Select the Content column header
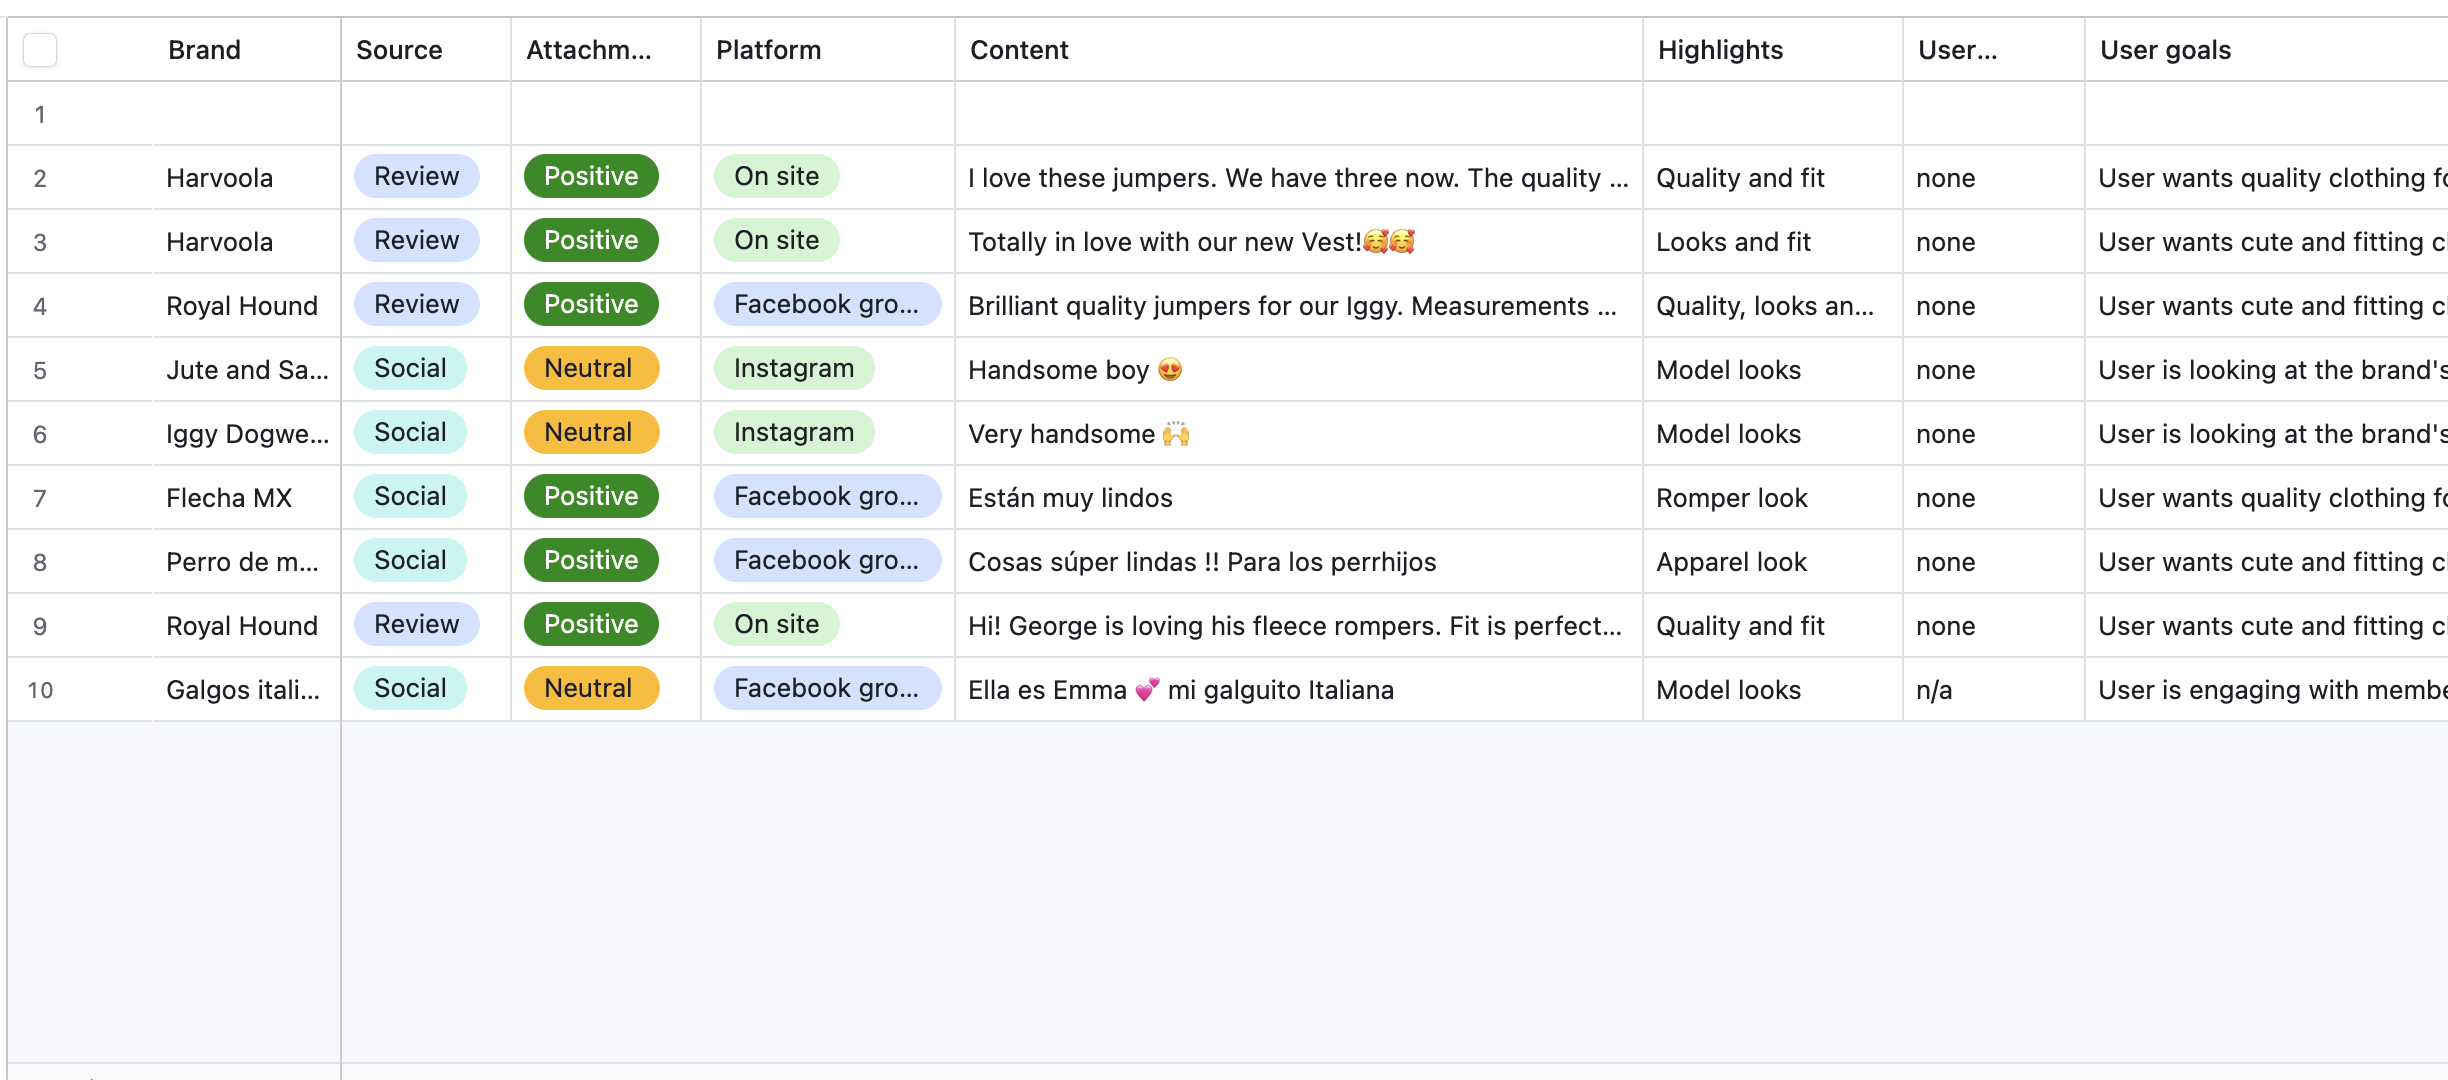This screenshot has height=1080, width=2448. tap(1019, 50)
